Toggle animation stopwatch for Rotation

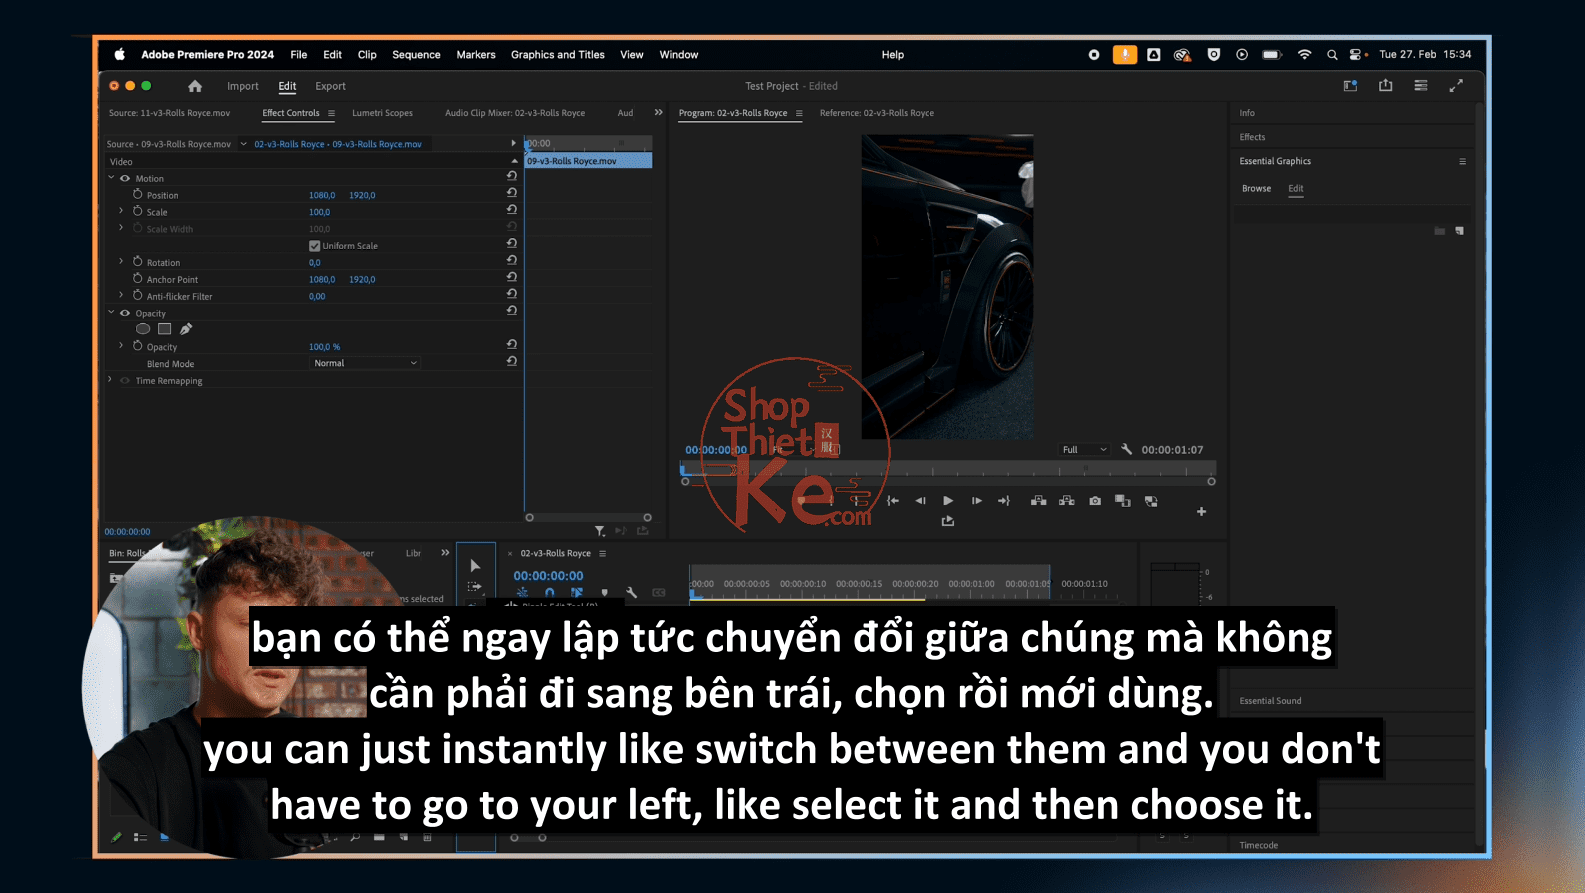(x=138, y=261)
